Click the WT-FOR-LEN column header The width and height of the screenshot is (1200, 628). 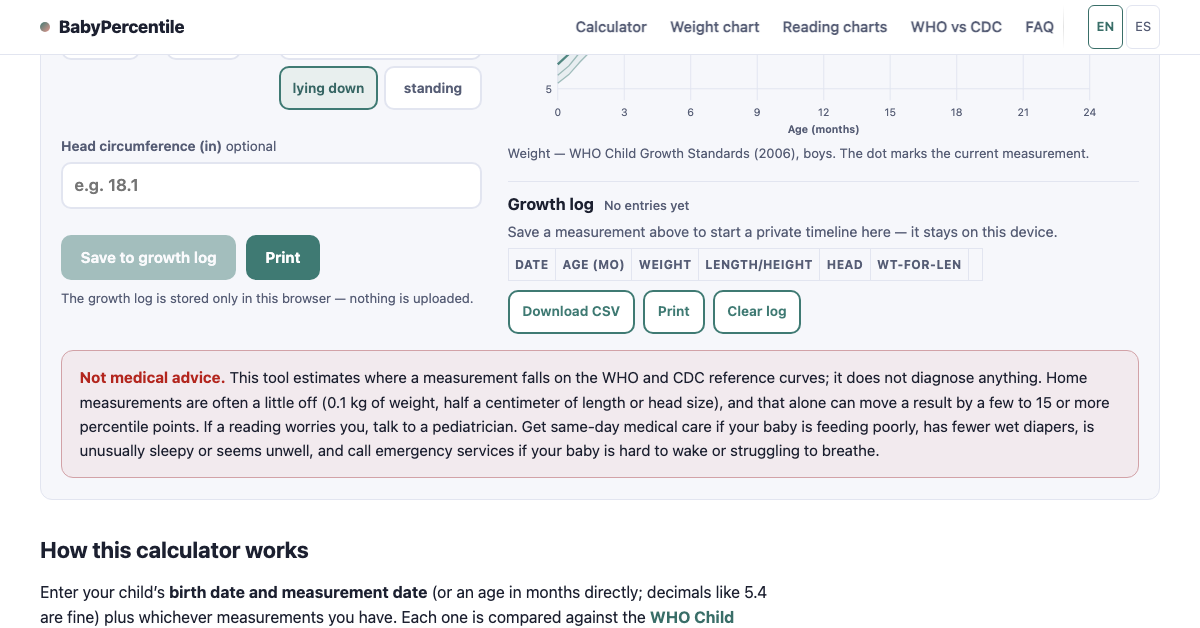pyautogui.click(x=919, y=265)
